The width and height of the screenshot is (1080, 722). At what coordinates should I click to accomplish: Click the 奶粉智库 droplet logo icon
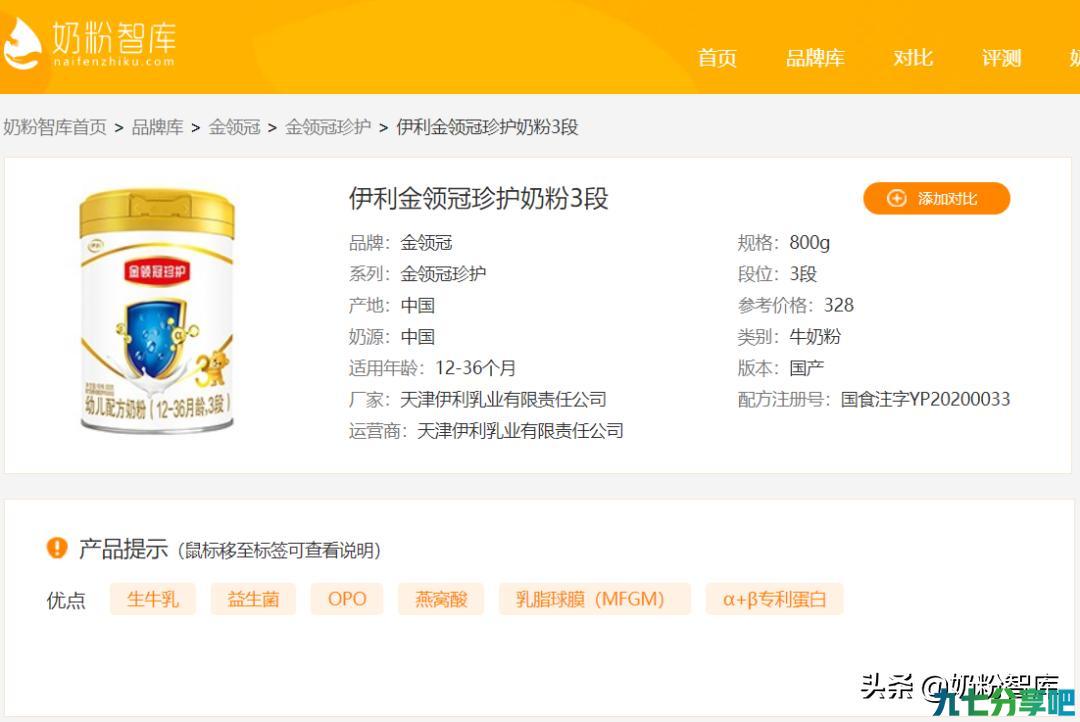click(x=21, y=43)
